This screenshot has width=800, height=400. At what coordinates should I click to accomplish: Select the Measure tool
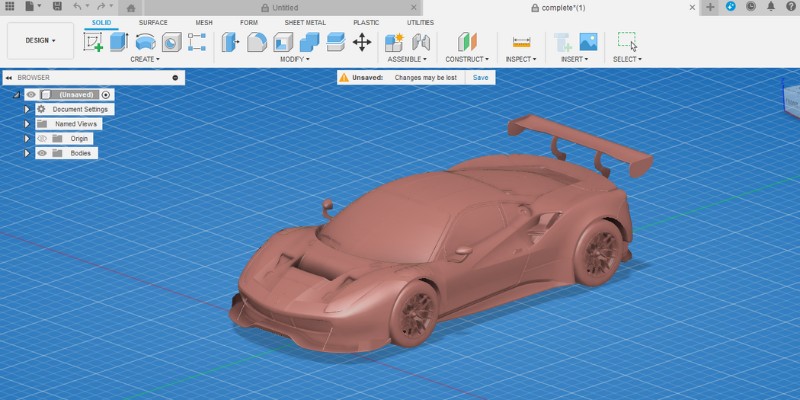pos(521,42)
